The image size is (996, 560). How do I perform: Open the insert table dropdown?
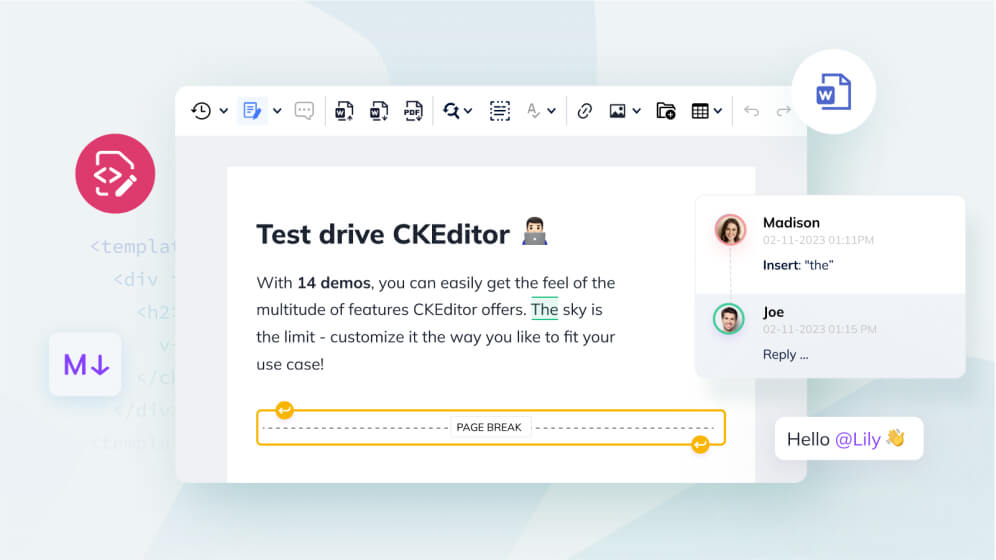pyautogui.click(x=706, y=111)
